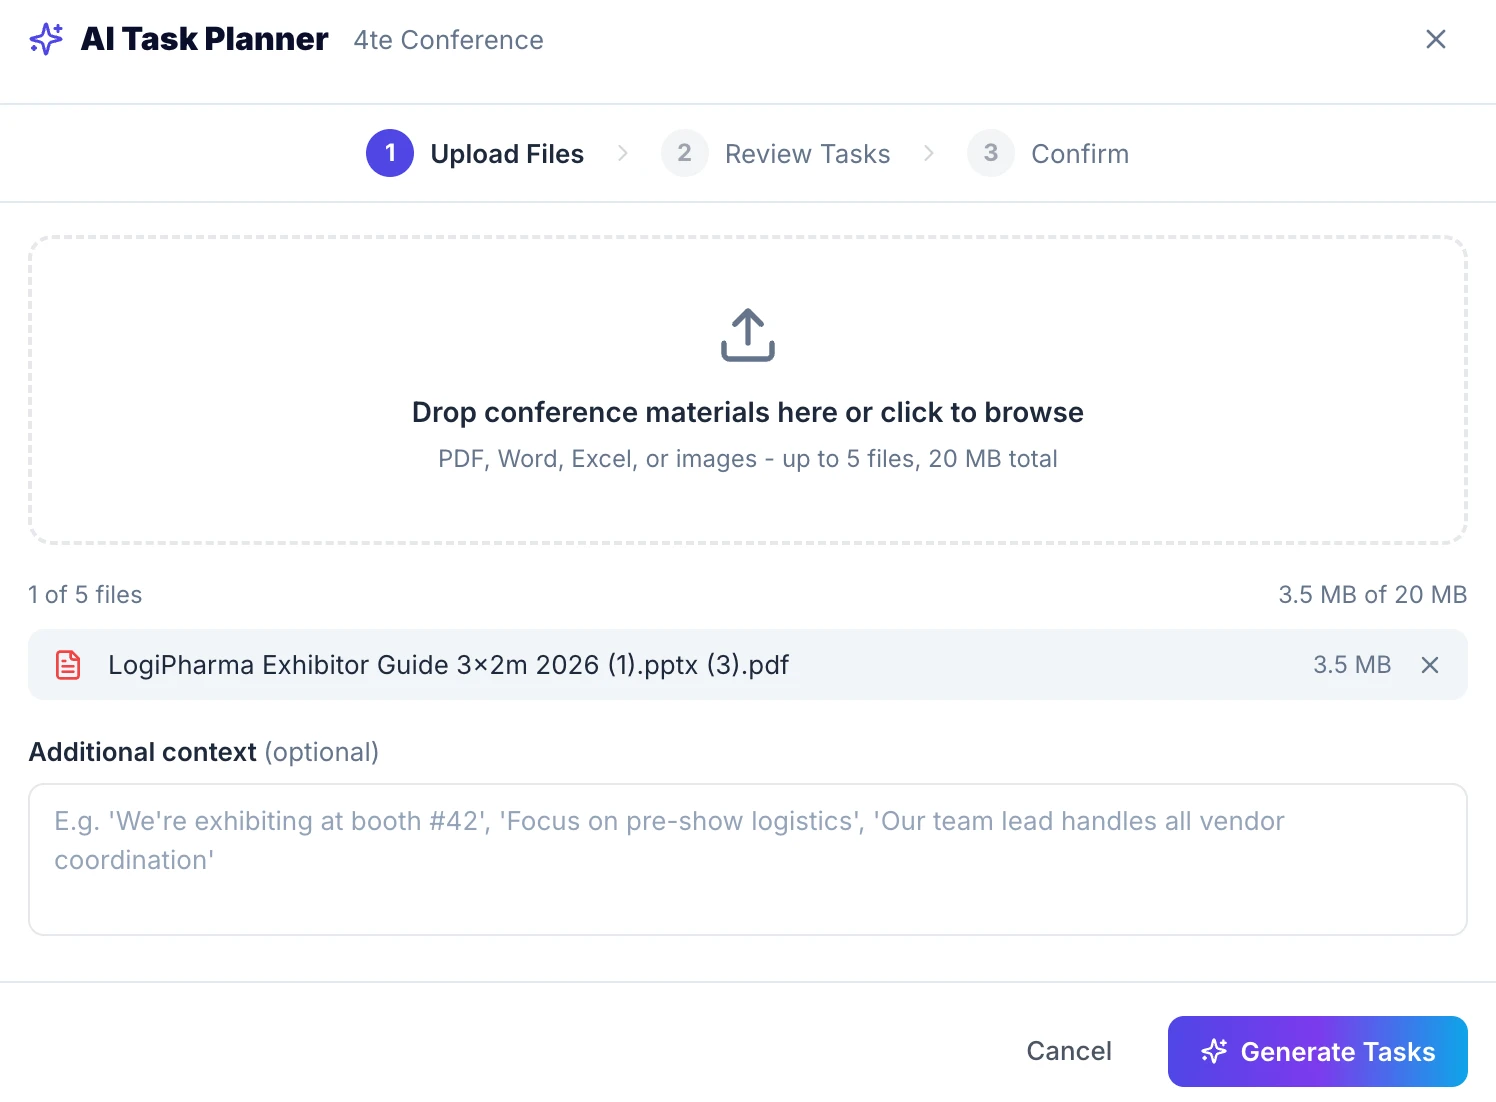Image resolution: width=1496 pixels, height=1102 pixels.
Task: Go to the Confirm step
Action: click(x=1080, y=153)
